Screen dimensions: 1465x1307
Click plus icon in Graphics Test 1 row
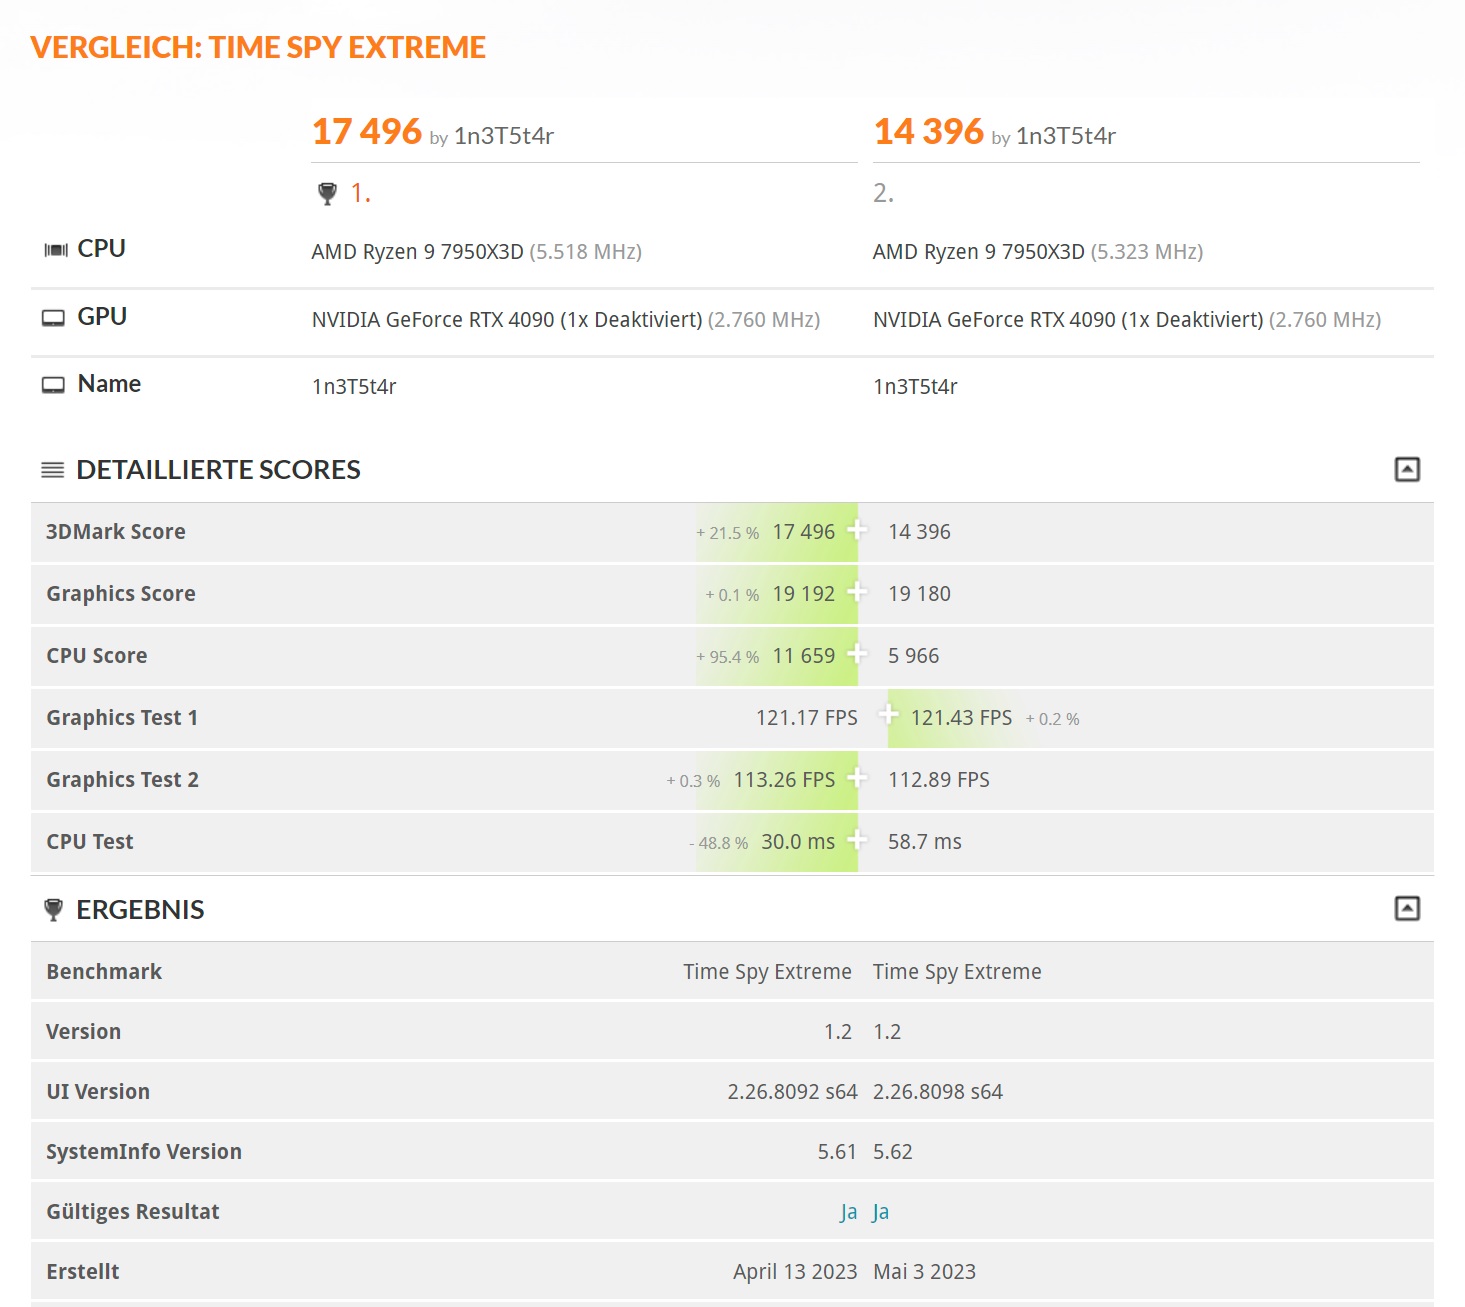tap(888, 714)
